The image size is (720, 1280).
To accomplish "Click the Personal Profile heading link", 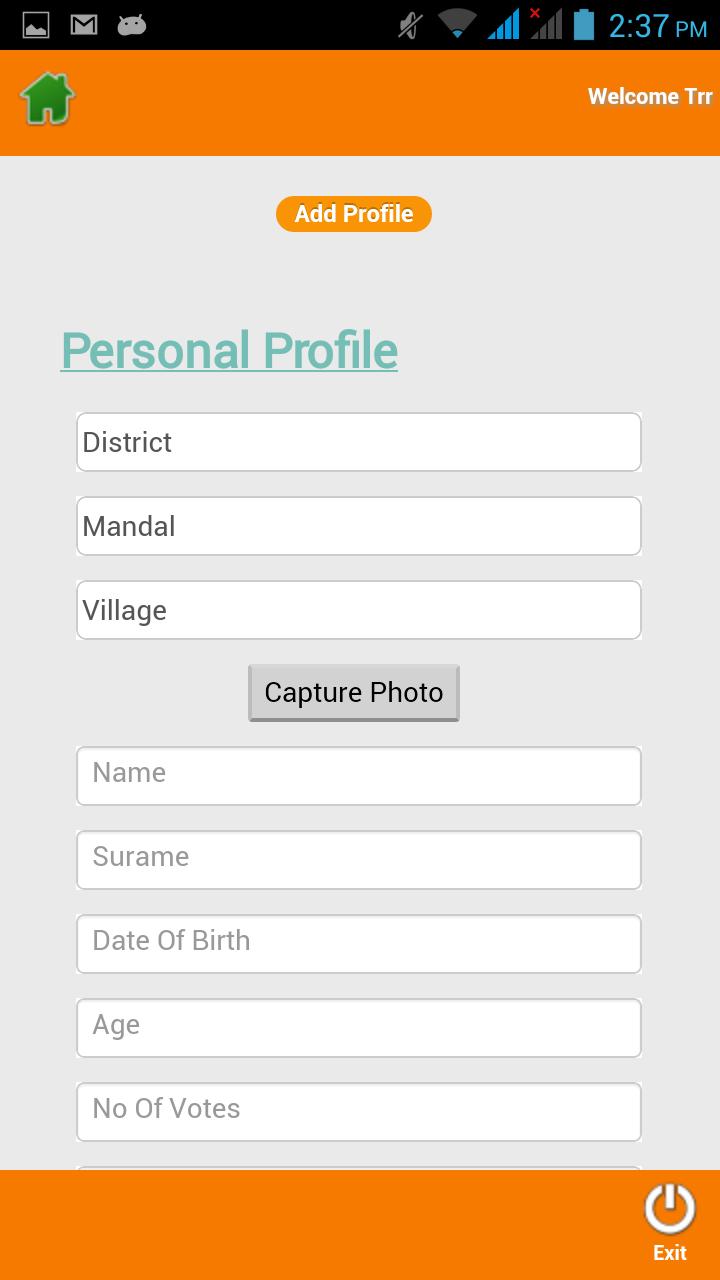I will pyautogui.click(x=229, y=350).
